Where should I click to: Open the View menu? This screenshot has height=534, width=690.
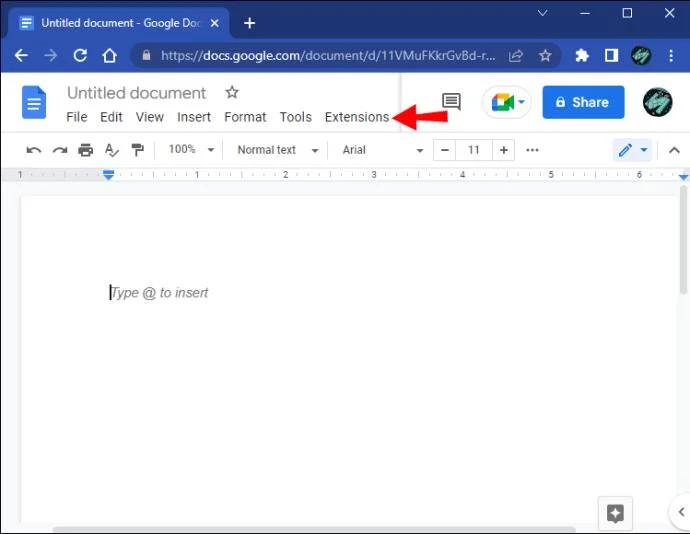150,117
